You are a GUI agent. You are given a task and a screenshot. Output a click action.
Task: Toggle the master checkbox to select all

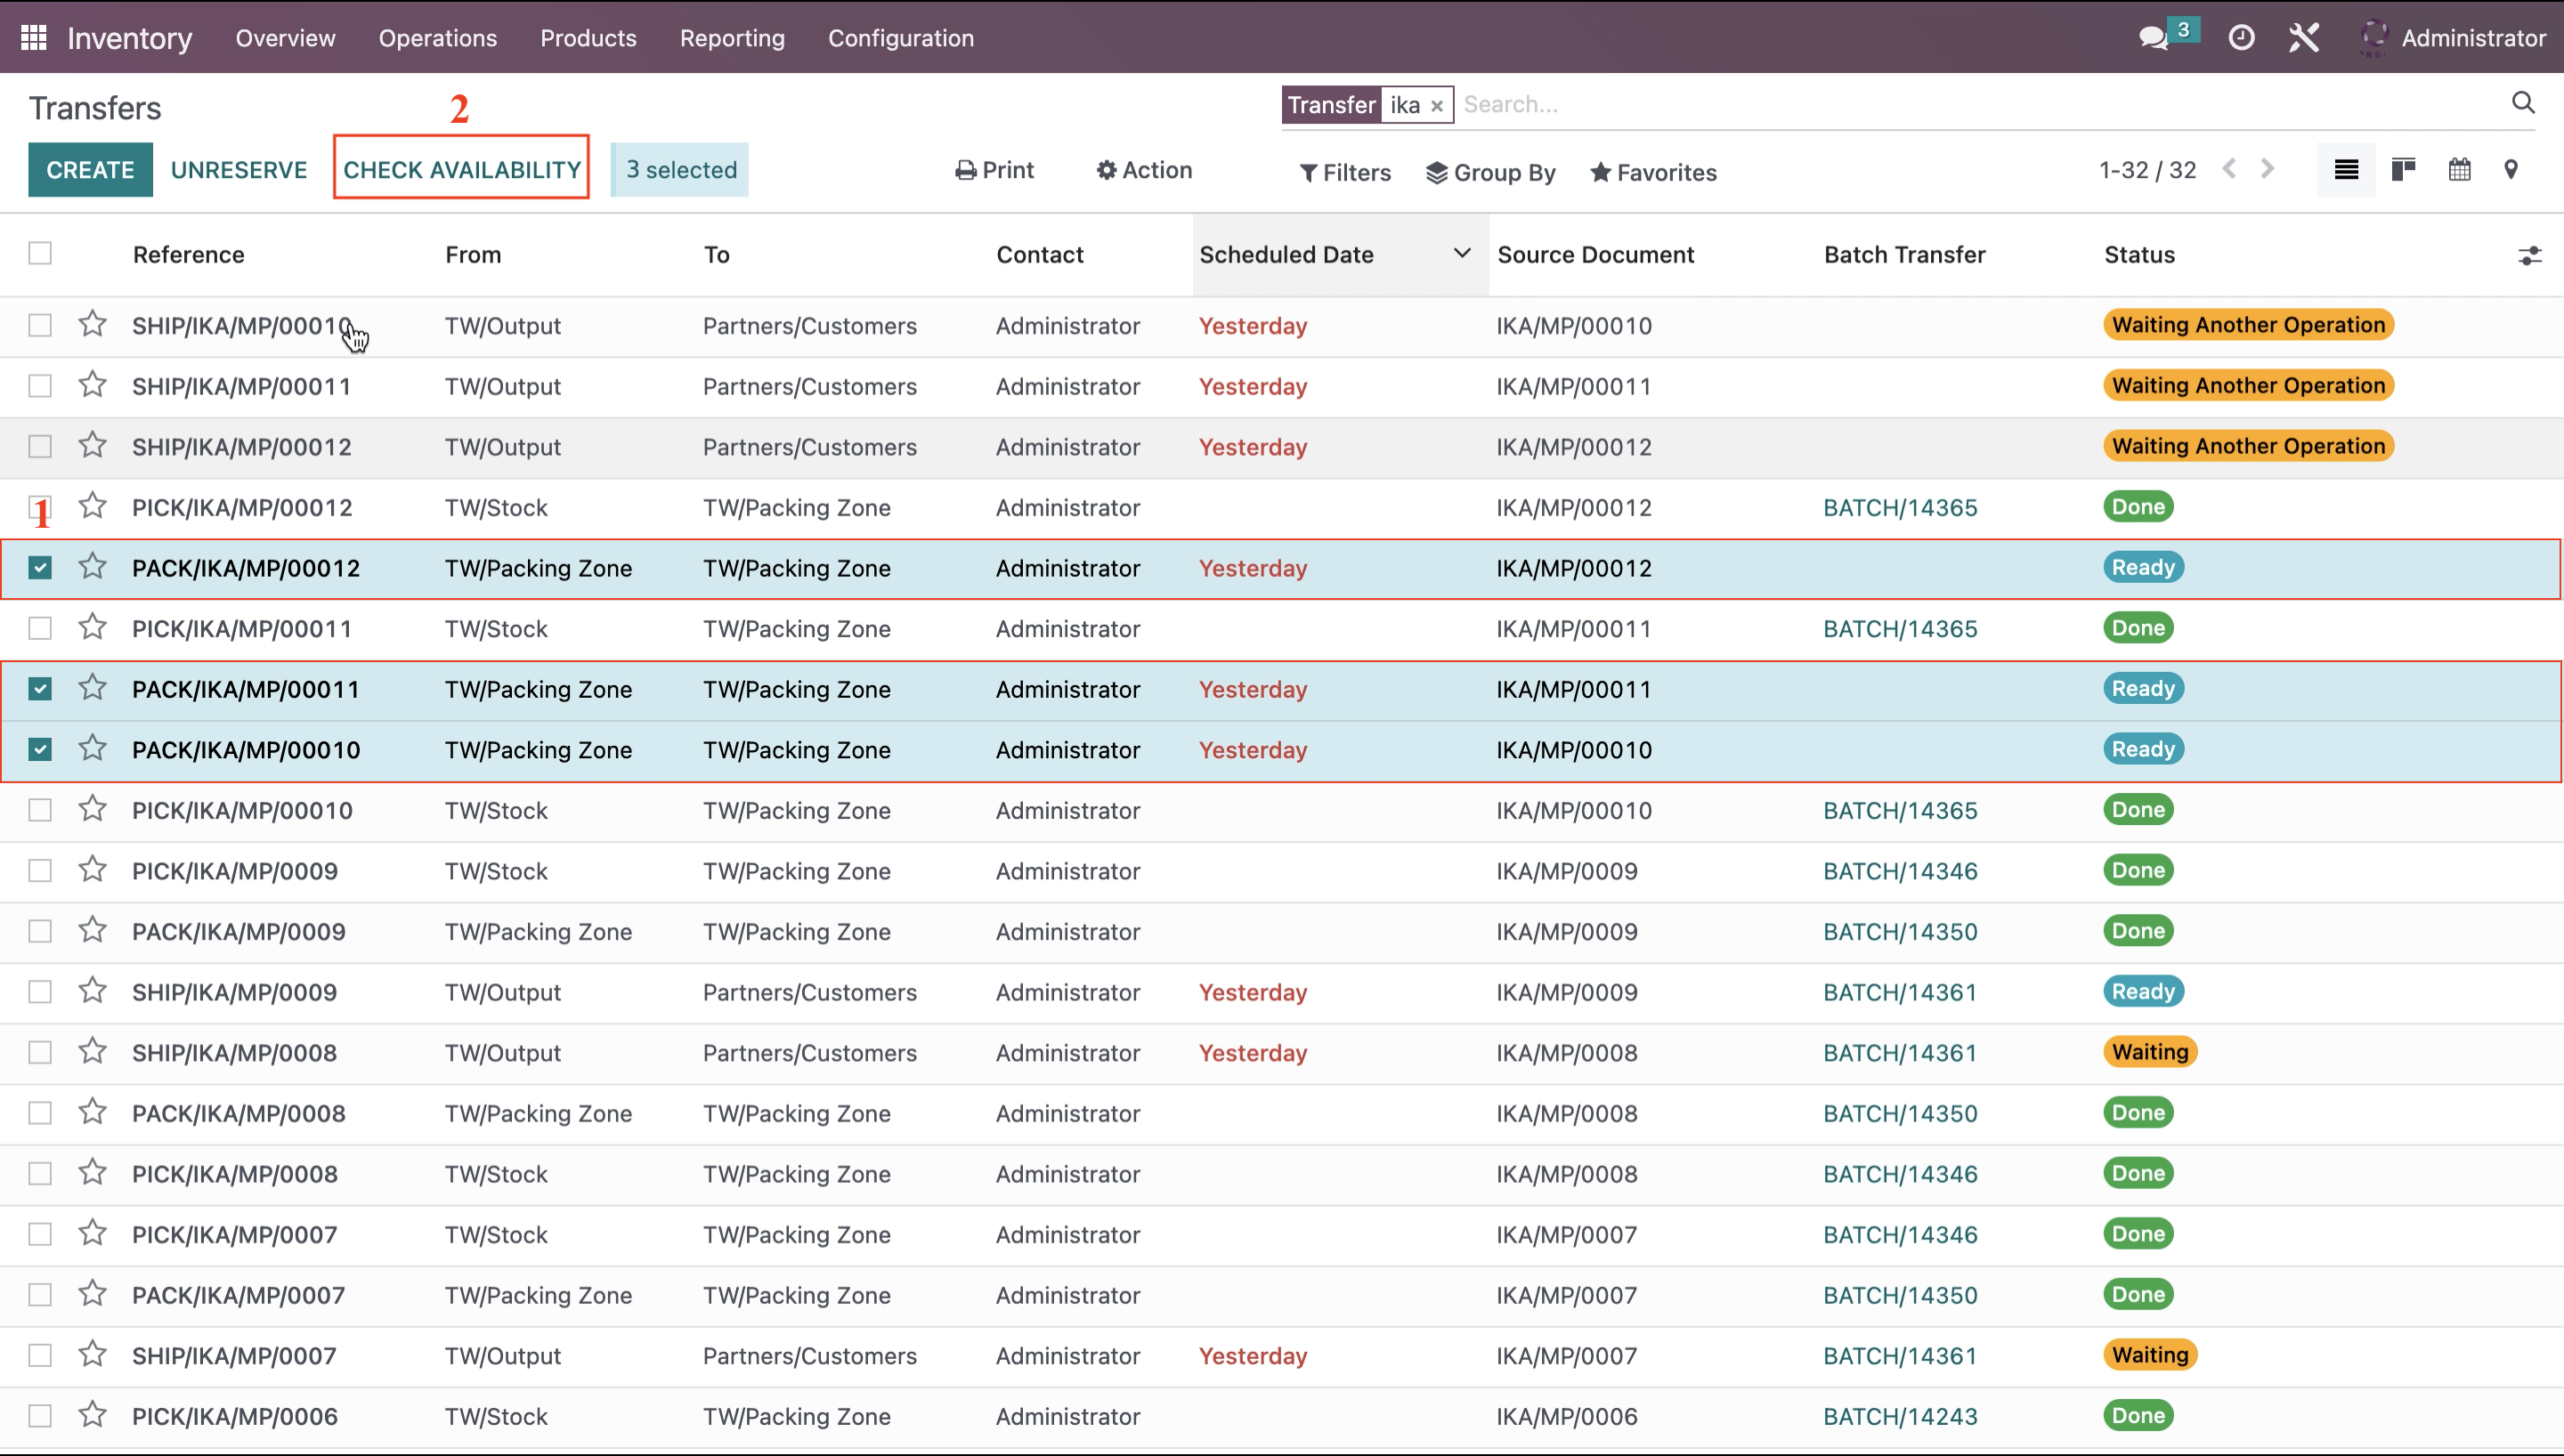click(x=40, y=254)
